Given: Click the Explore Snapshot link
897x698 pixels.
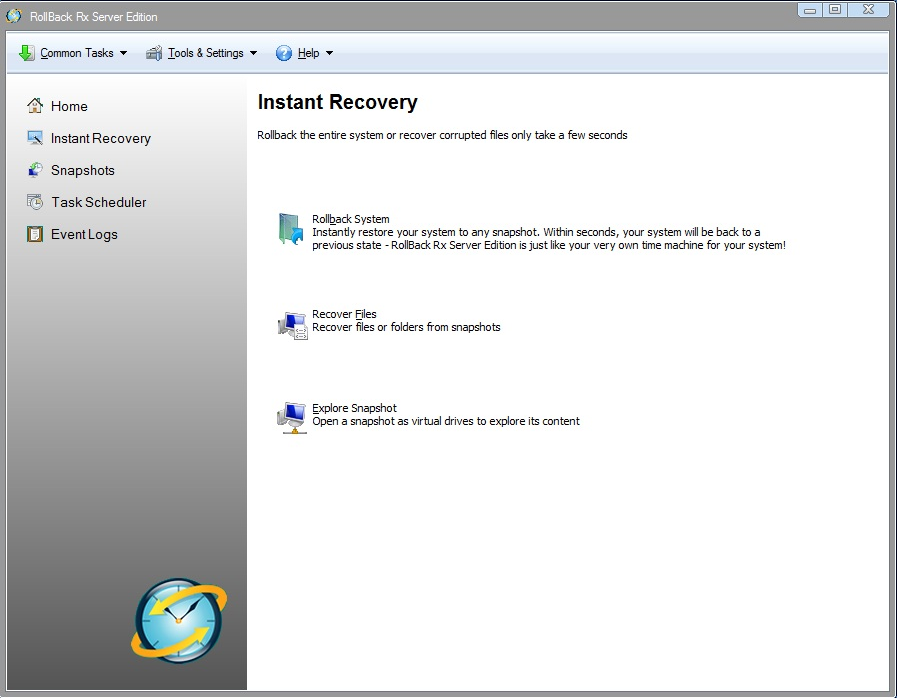Looking at the screenshot, I should tap(354, 408).
